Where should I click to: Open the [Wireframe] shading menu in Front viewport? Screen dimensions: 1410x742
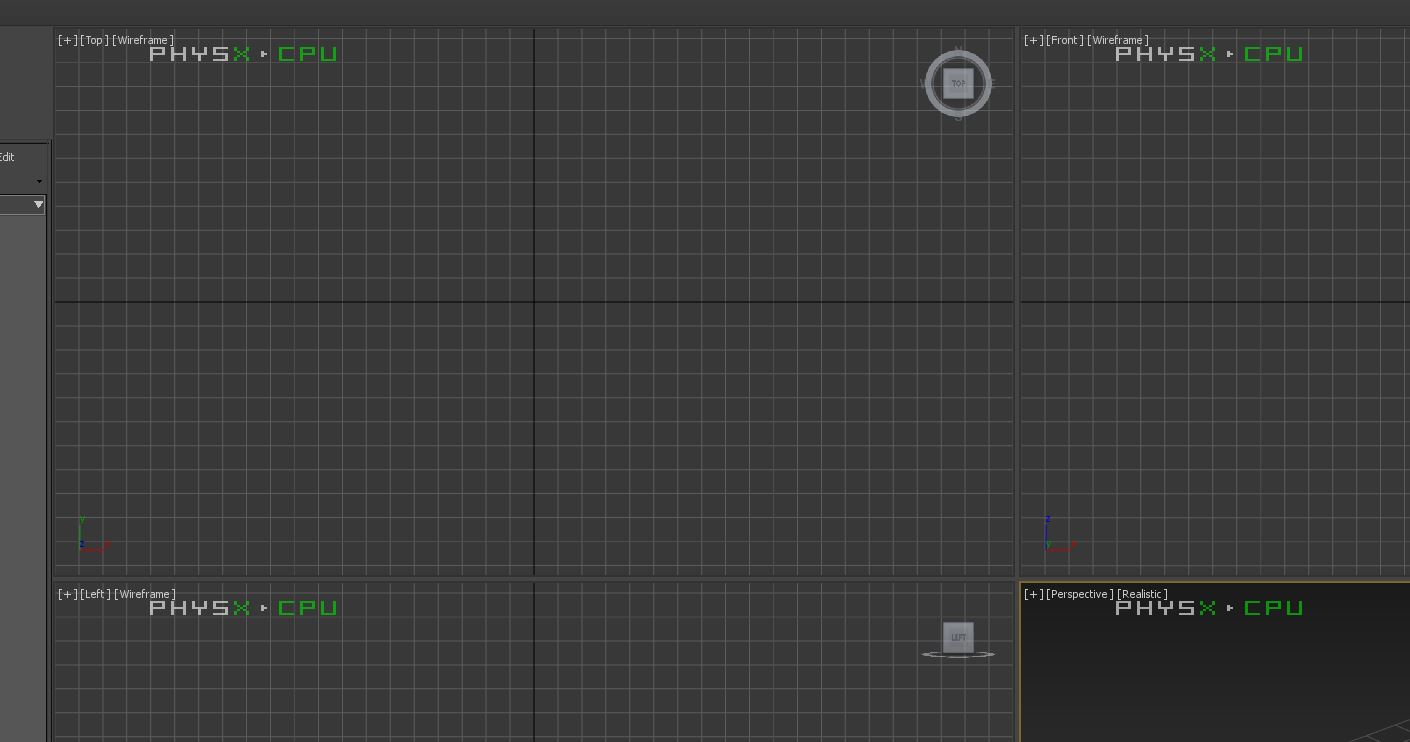point(1118,41)
